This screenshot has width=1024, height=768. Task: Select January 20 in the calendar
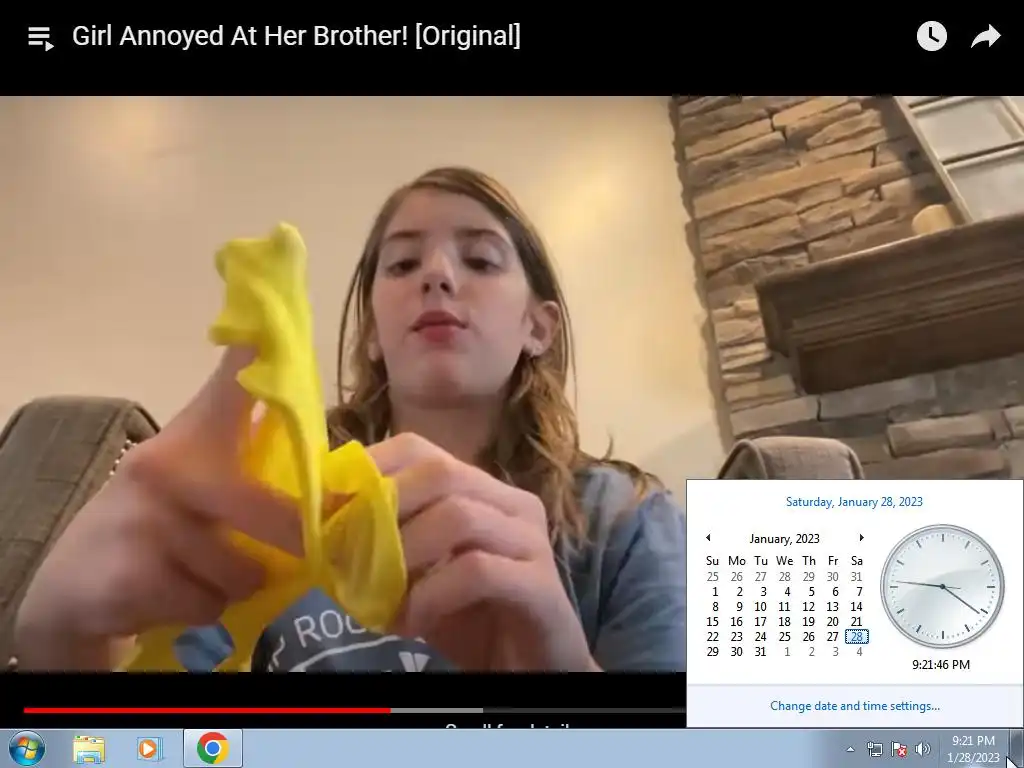[833, 622]
